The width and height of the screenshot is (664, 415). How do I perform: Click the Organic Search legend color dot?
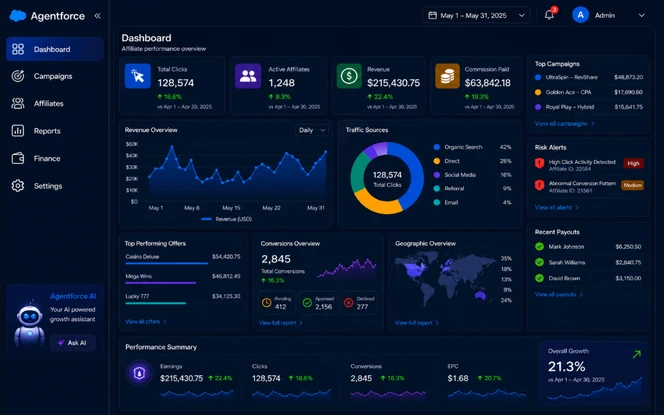pyautogui.click(x=437, y=147)
